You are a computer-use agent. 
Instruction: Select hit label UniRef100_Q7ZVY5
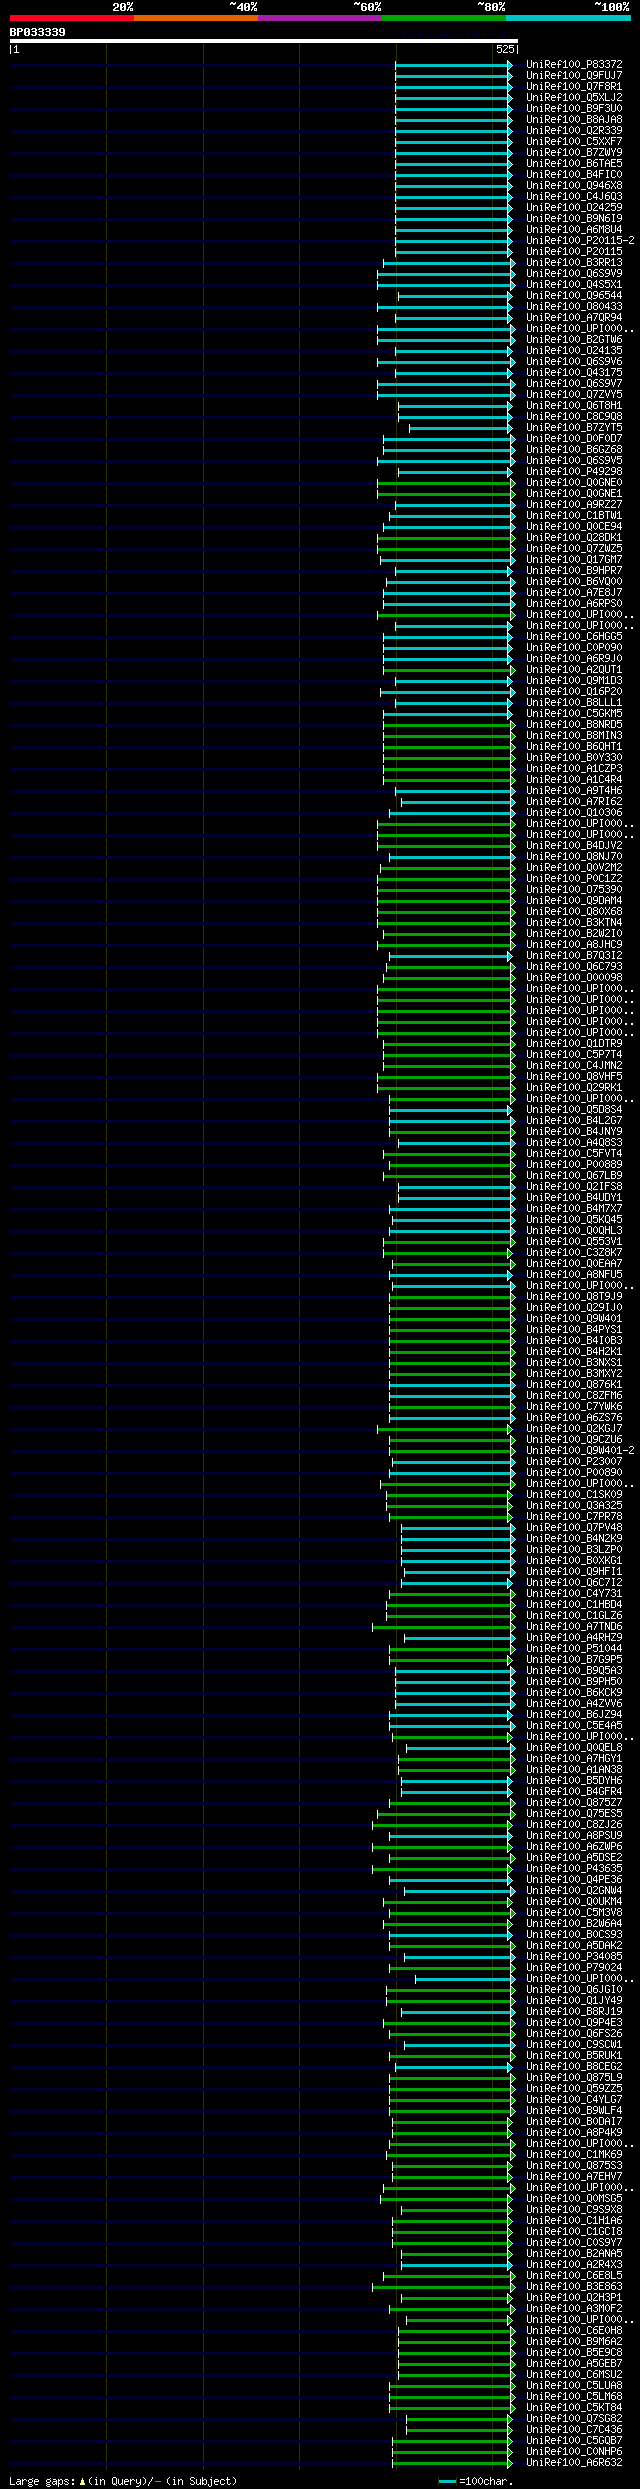pyautogui.click(x=574, y=394)
